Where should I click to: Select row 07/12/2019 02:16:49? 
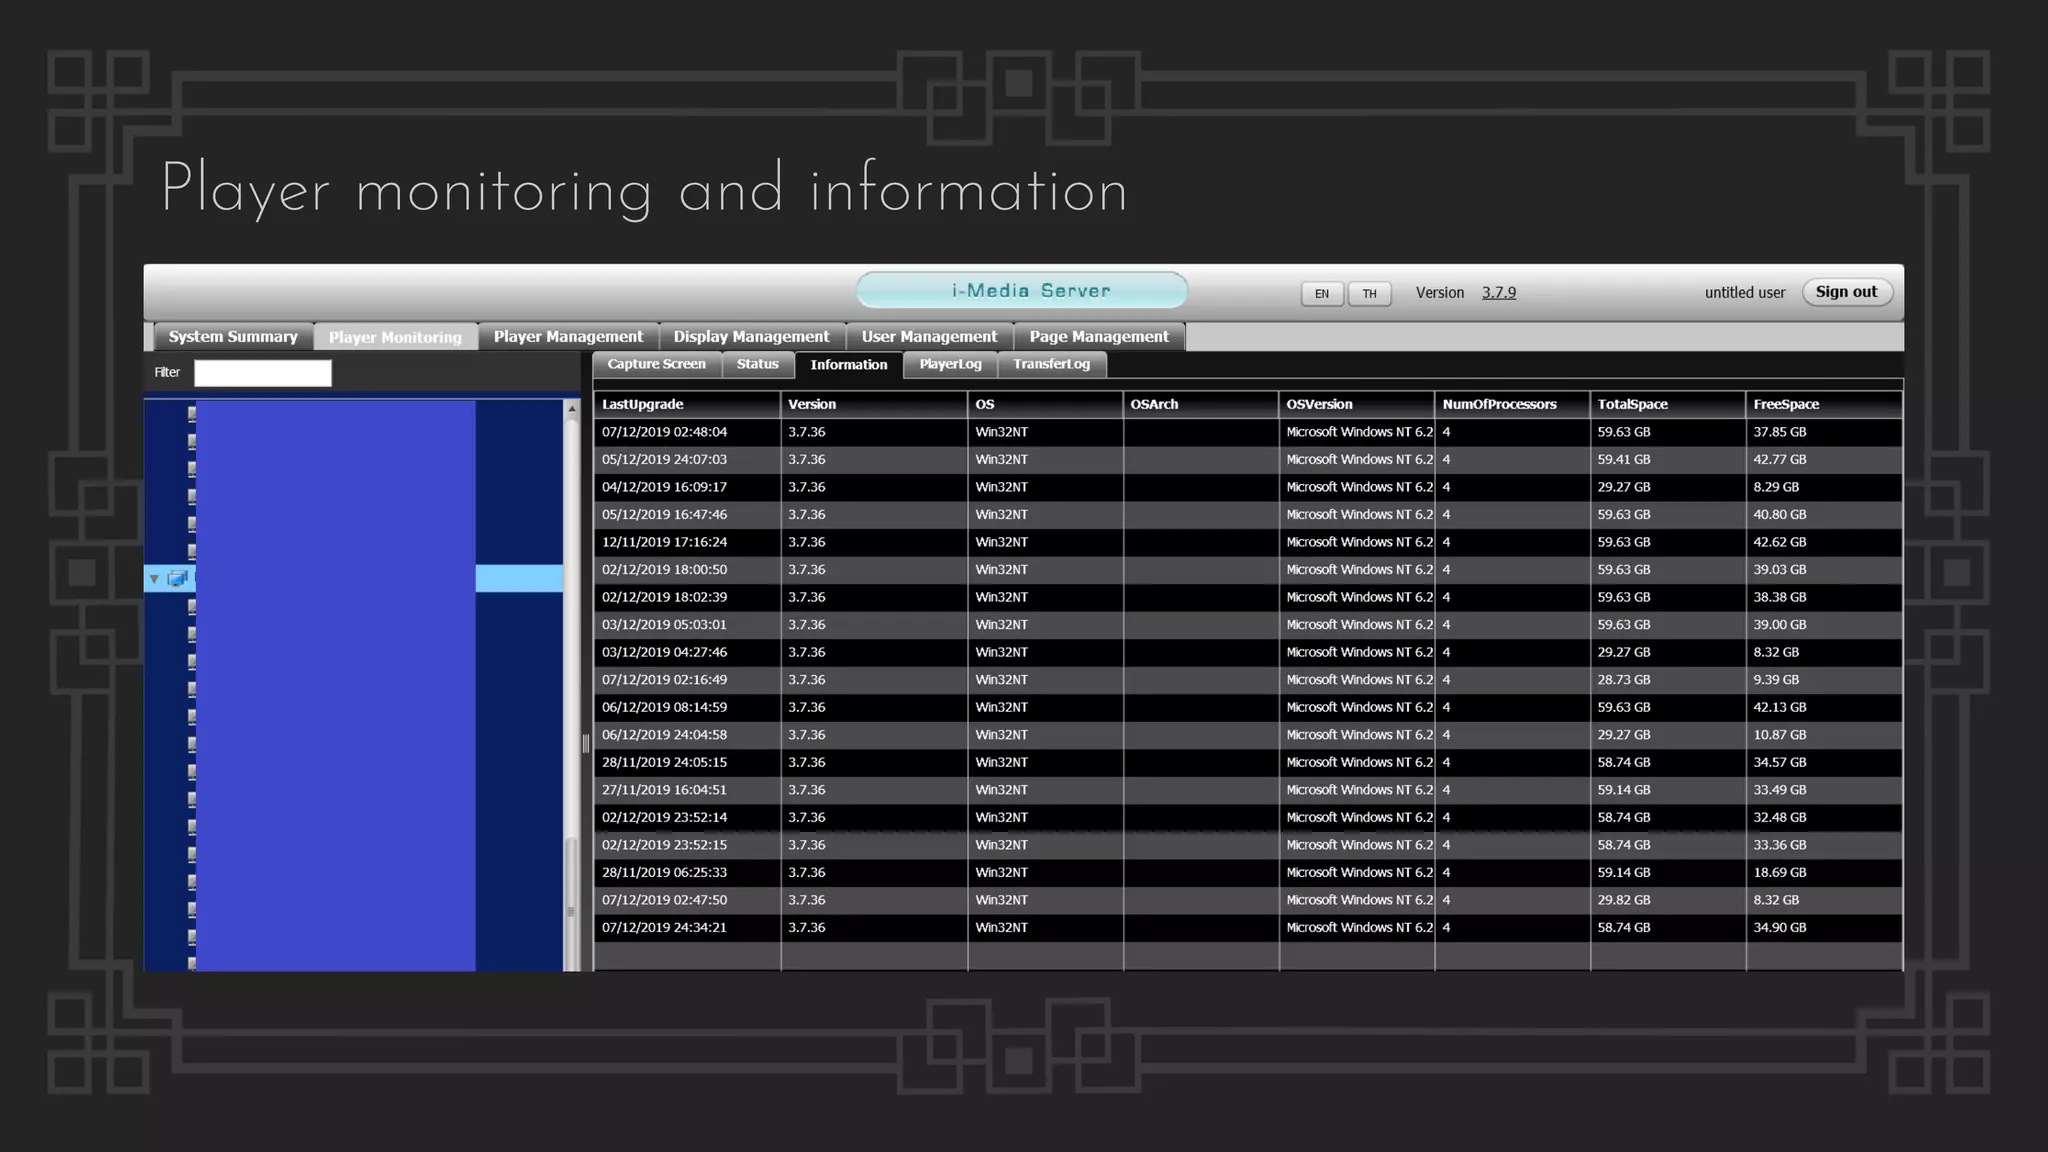point(1248,680)
